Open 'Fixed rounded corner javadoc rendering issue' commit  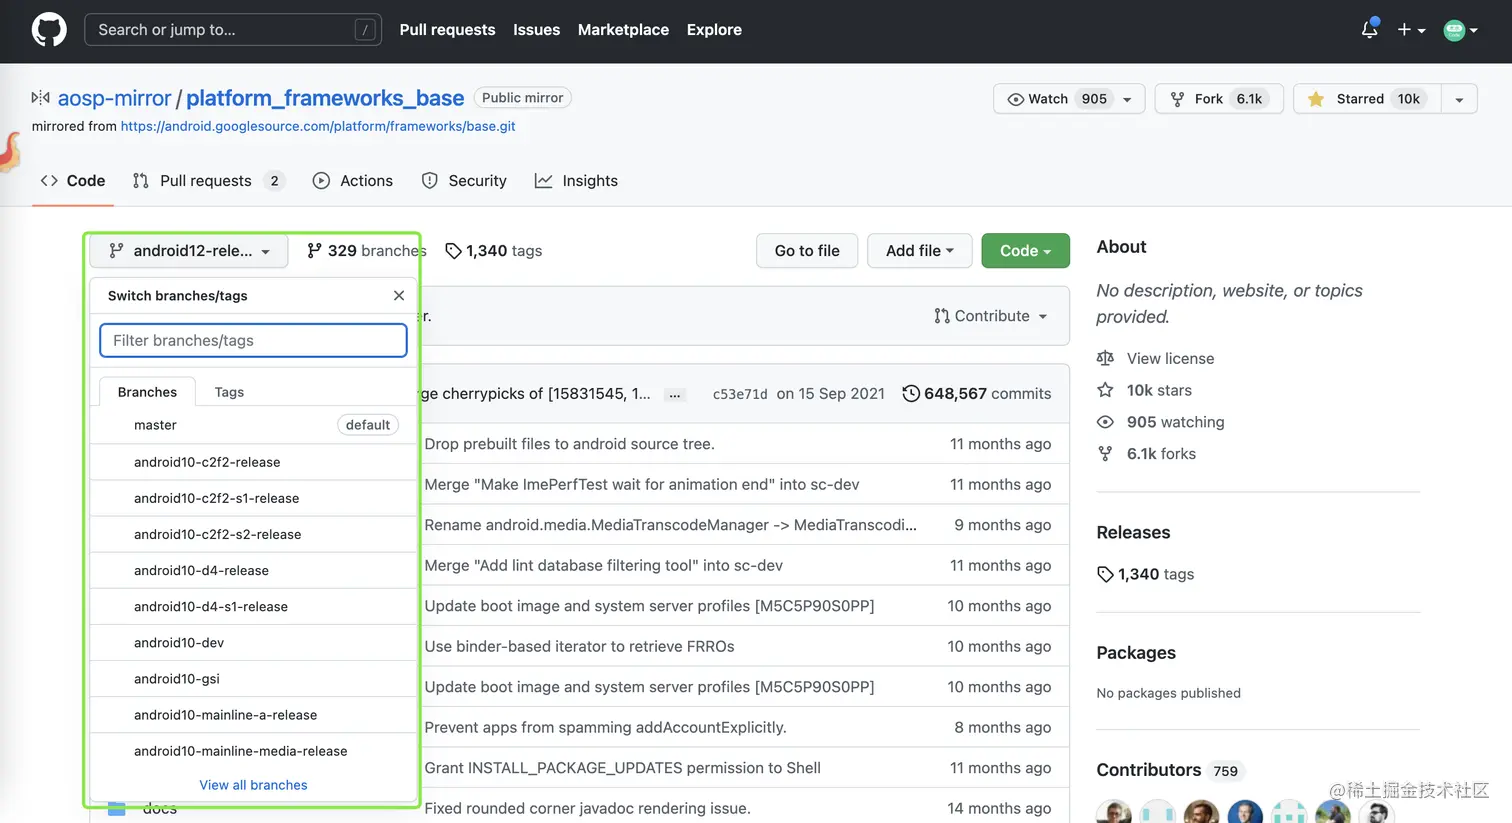587,808
